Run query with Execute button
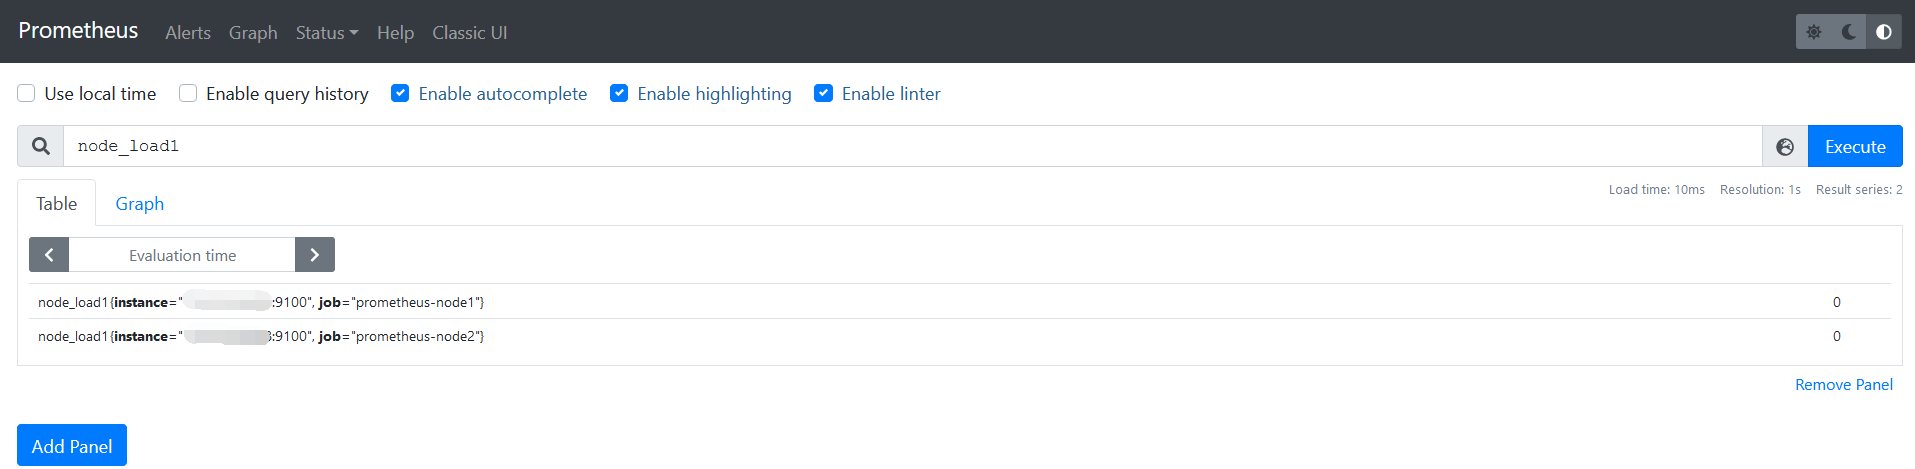The height and width of the screenshot is (469, 1915). 1855,147
